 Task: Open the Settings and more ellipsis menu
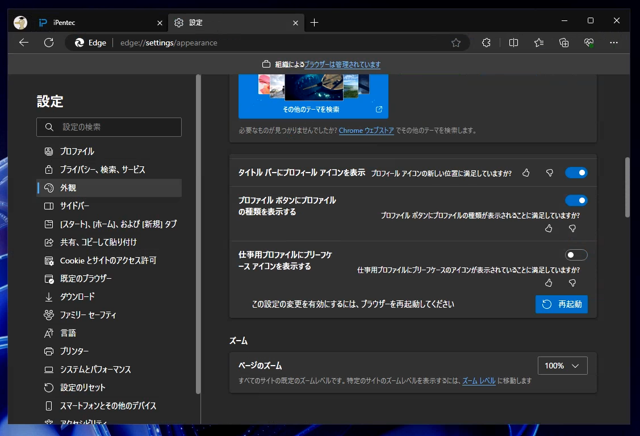(x=613, y=42)
